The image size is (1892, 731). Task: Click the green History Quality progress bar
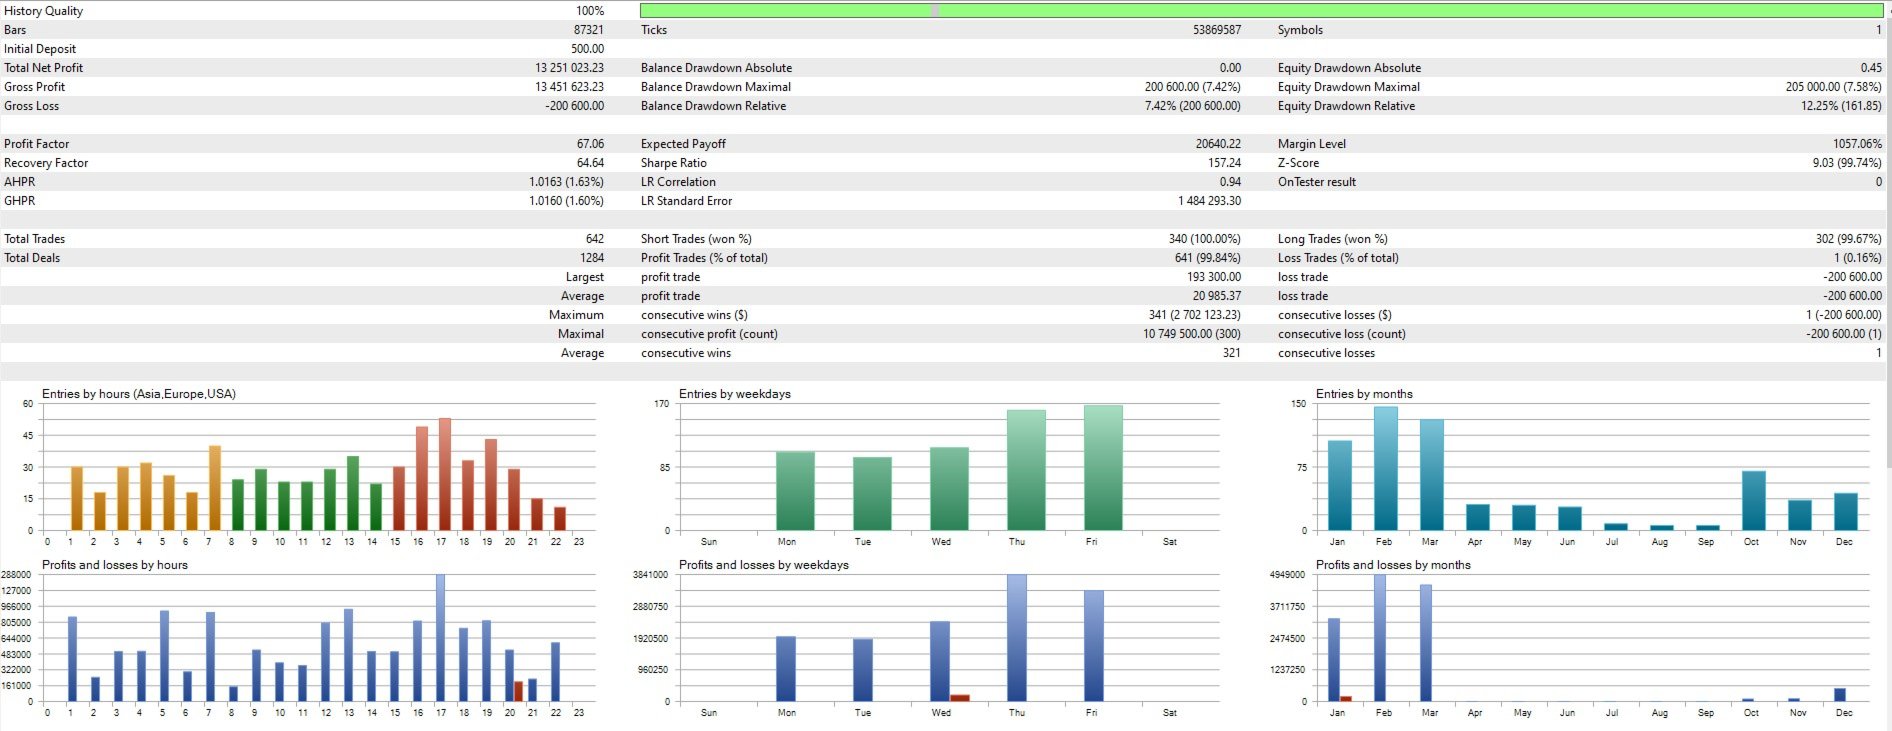(1261, 10)
